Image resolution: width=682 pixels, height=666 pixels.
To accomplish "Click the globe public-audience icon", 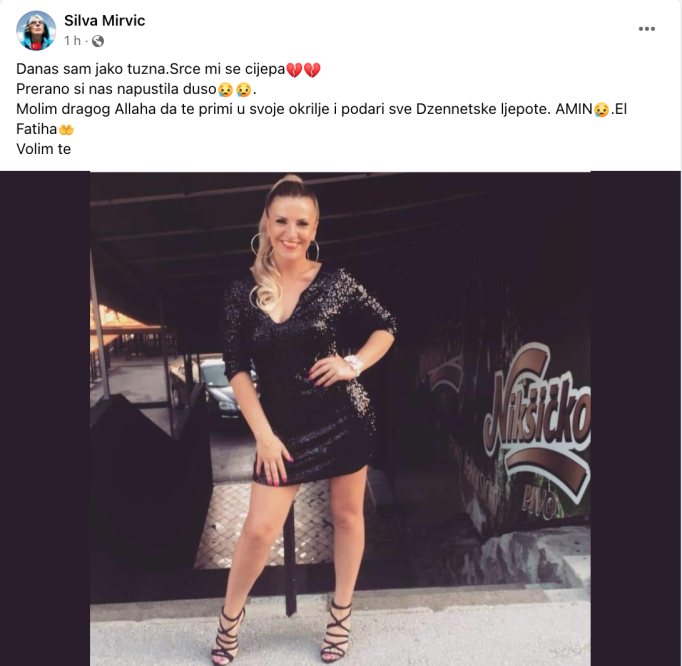I will (x=98, y=41).
